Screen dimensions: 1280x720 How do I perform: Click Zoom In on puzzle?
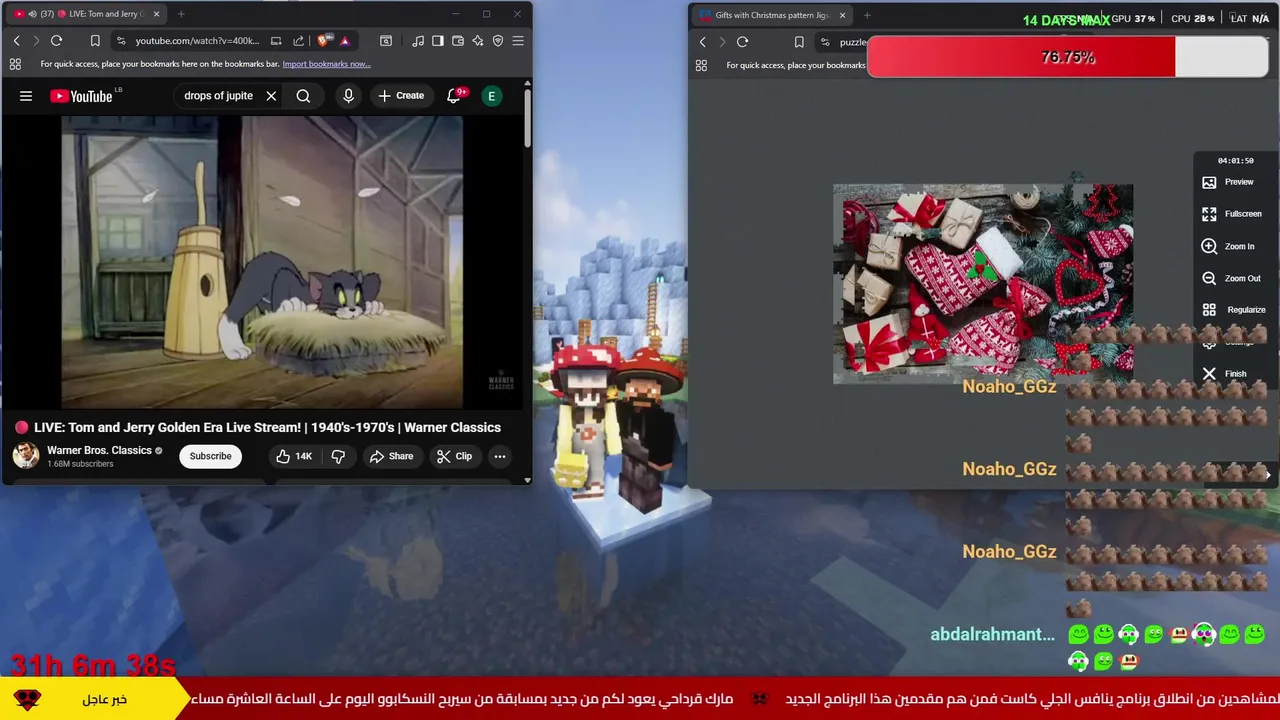(1228, 246)
